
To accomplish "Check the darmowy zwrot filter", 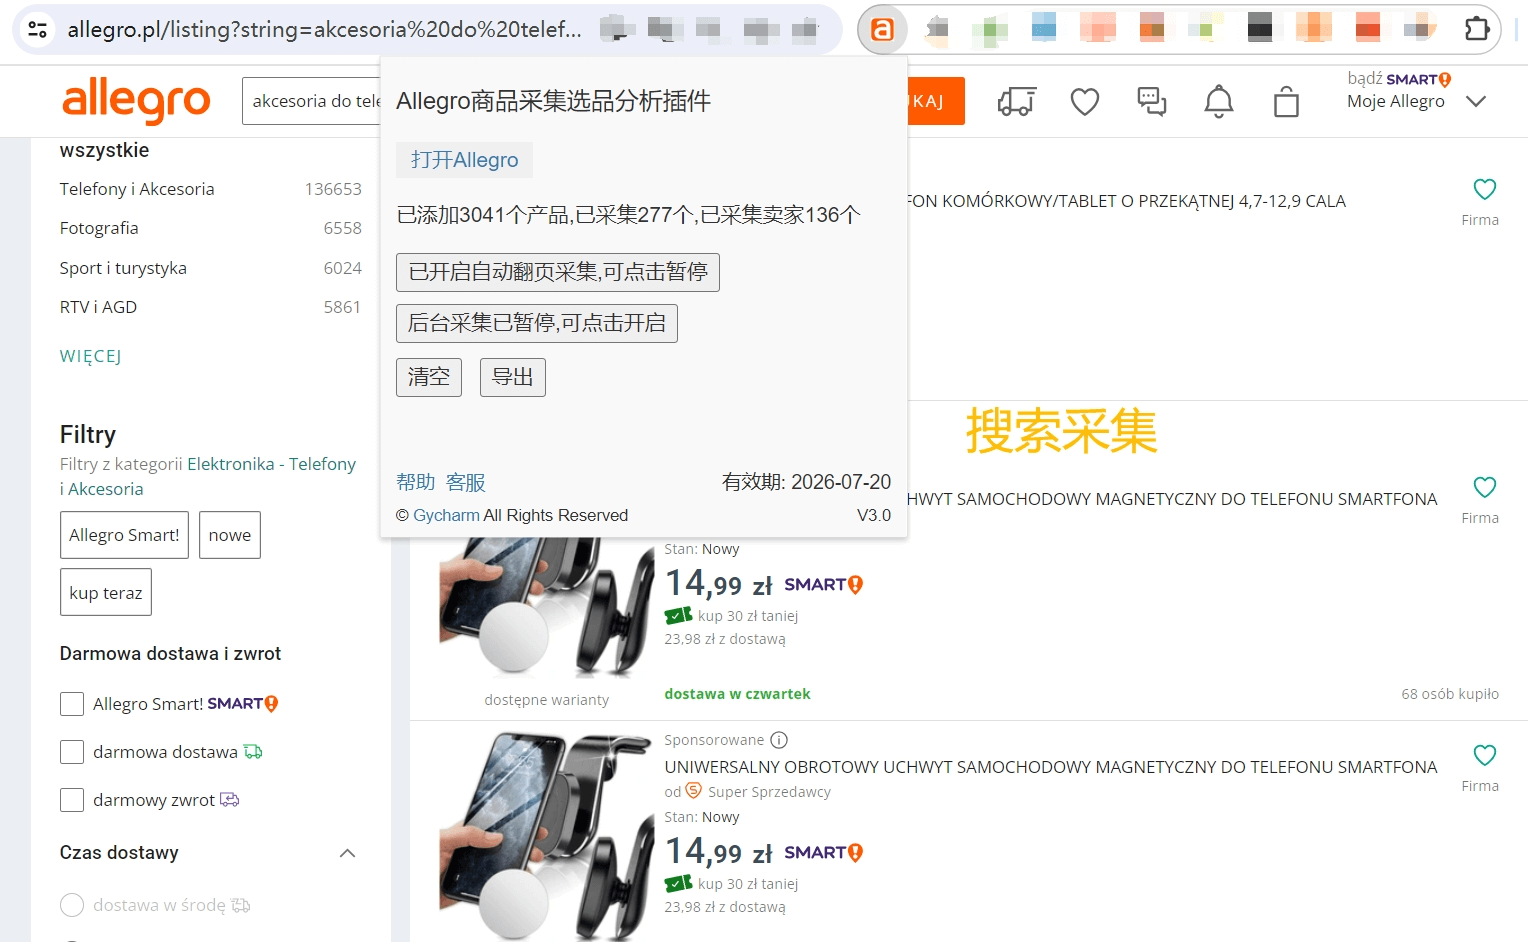I will (72, 800).
